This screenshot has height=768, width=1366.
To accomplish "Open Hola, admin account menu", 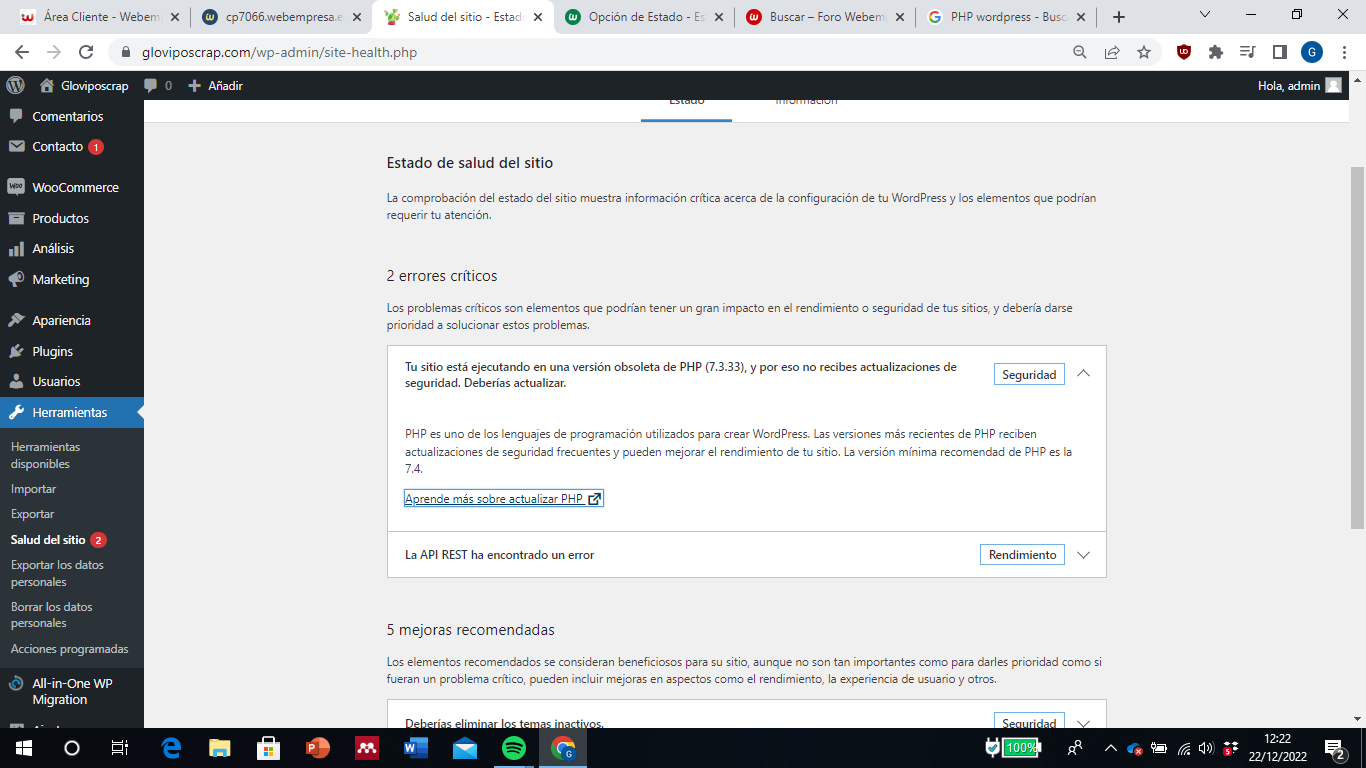I will click(1299, 85).
